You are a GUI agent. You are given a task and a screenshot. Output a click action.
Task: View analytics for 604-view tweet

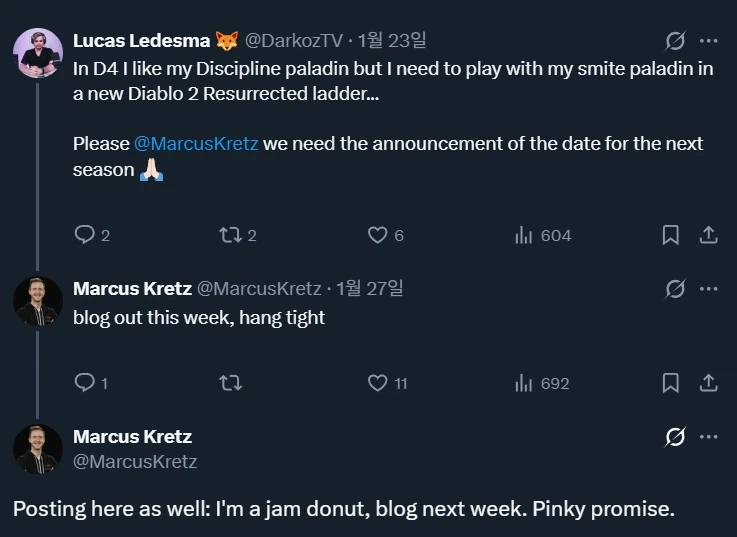[x=523, y=235]
